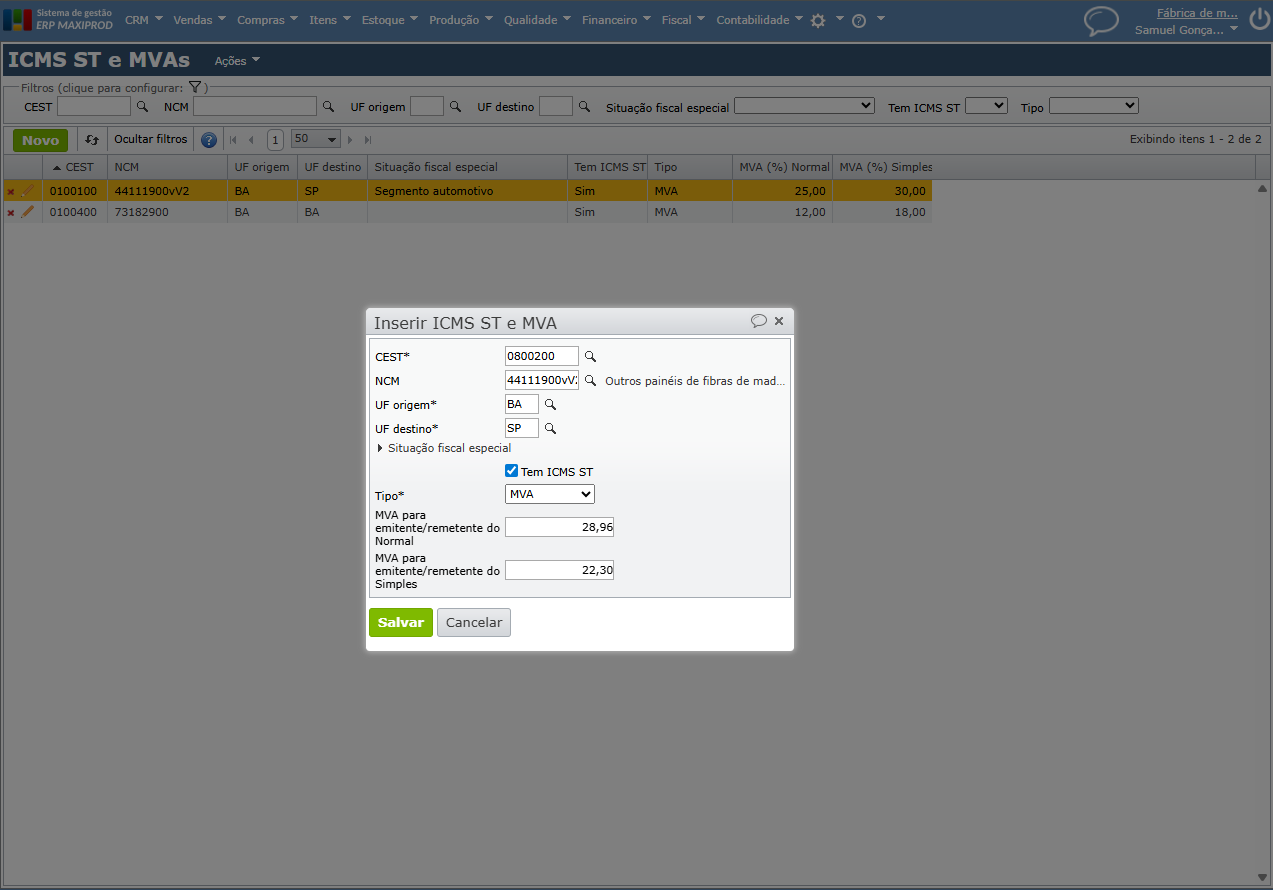Go to last page of grid
Image resolution: width=1273 pixels, height=890 pixels.
click(367, 140)
